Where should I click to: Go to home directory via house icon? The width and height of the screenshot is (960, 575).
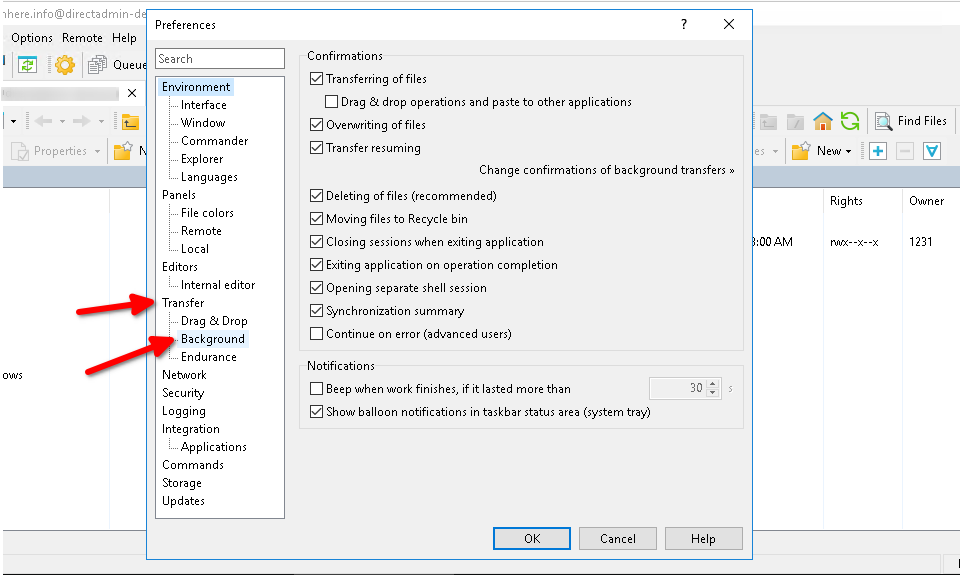(x=822, y=122)
